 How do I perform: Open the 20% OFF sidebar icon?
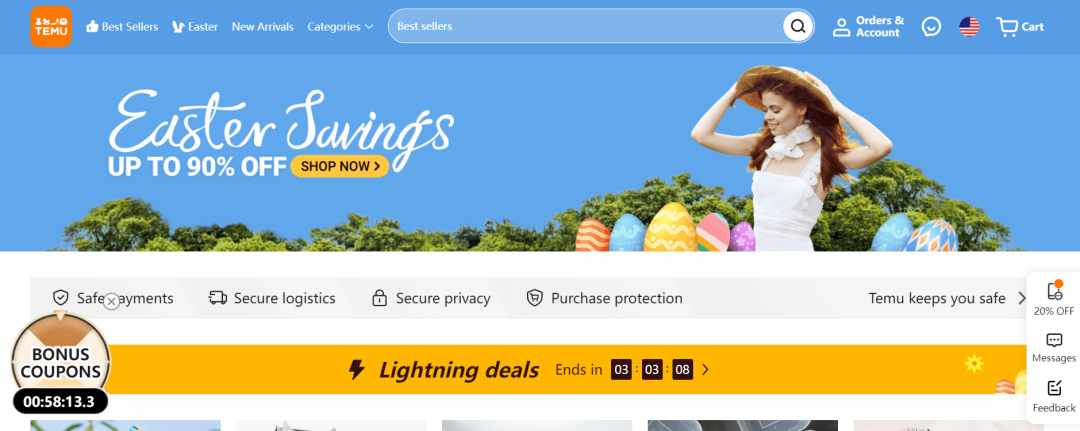pyautogui.click(x=1054, y=297)
